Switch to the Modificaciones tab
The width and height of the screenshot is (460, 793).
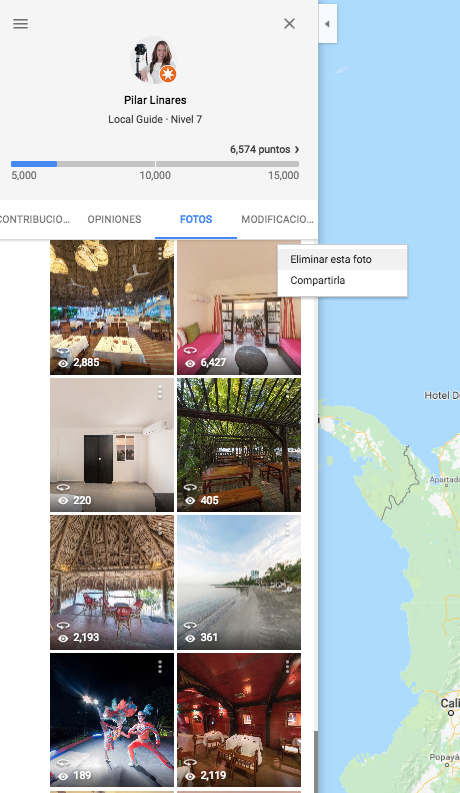tap(277, 219)
